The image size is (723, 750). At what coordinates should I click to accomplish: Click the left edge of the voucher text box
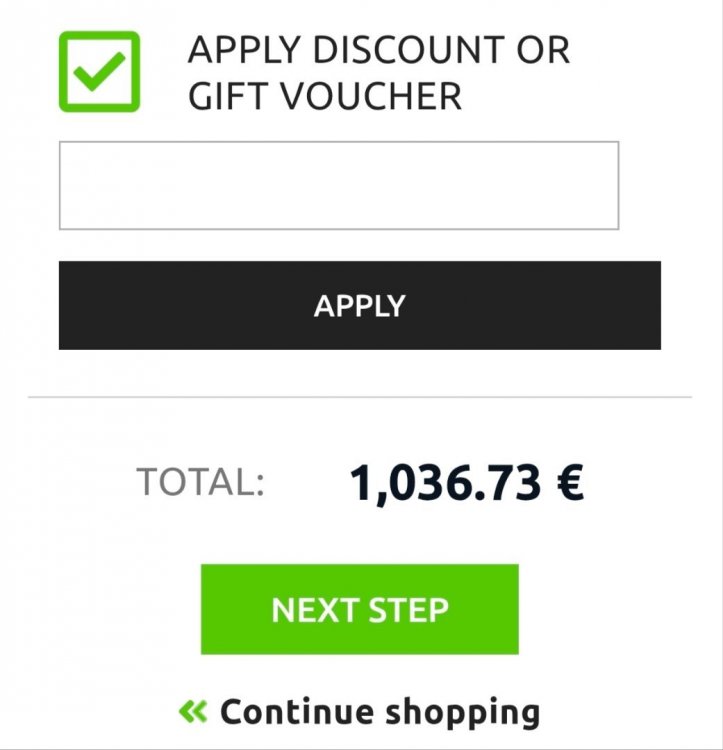[x=62, y=185]
